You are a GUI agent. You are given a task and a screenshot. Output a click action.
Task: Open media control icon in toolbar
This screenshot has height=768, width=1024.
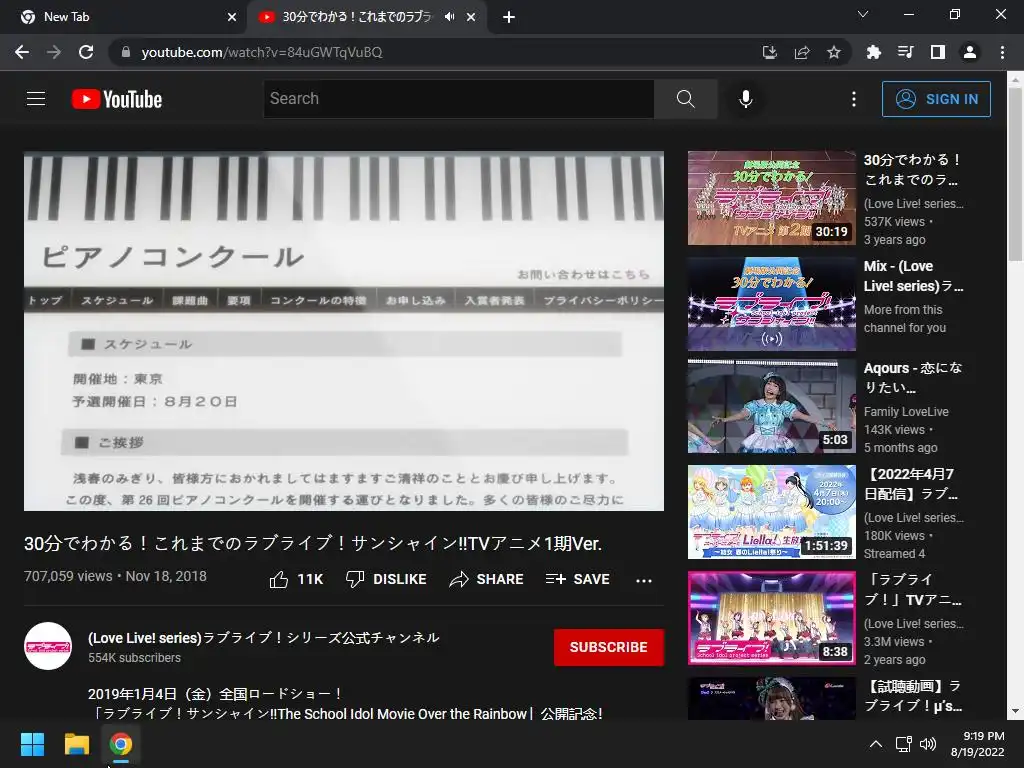905,52
